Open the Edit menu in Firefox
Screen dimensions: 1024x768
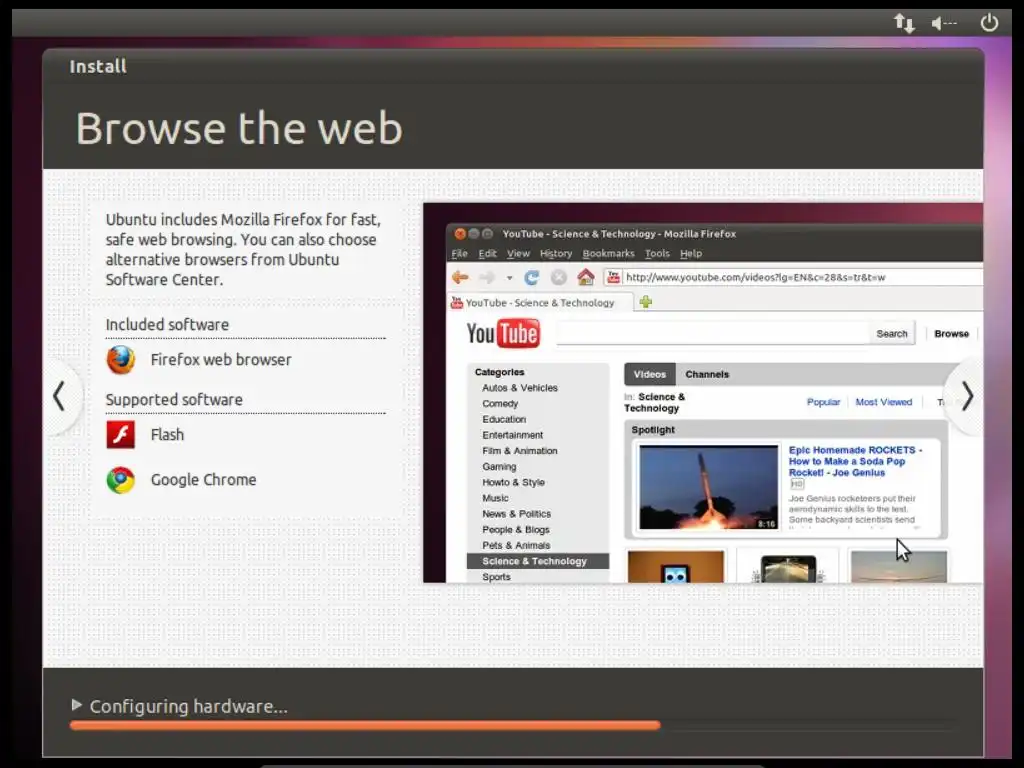(487, 253)
